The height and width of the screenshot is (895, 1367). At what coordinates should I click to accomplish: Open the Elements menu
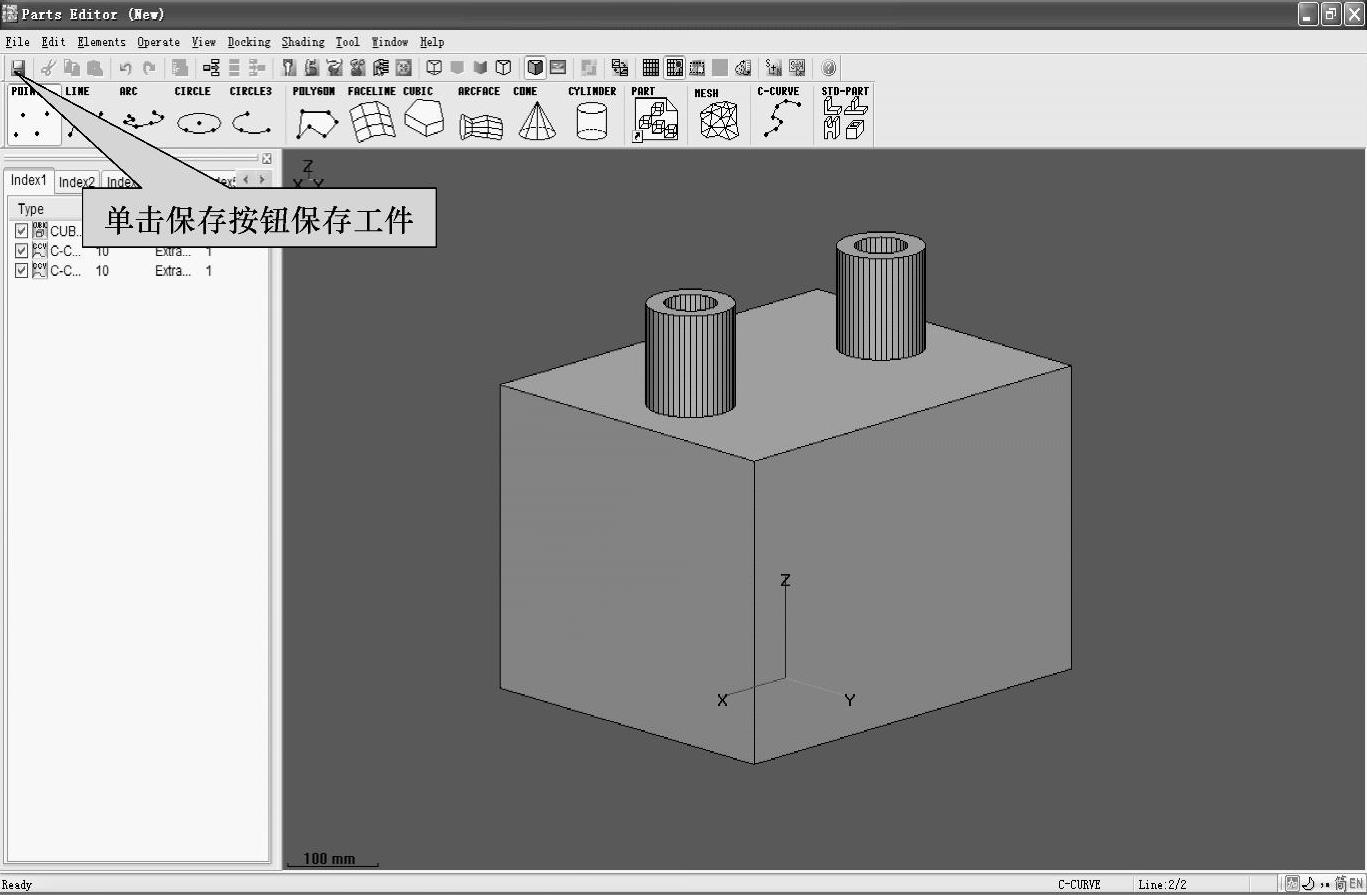coord(101,42)
